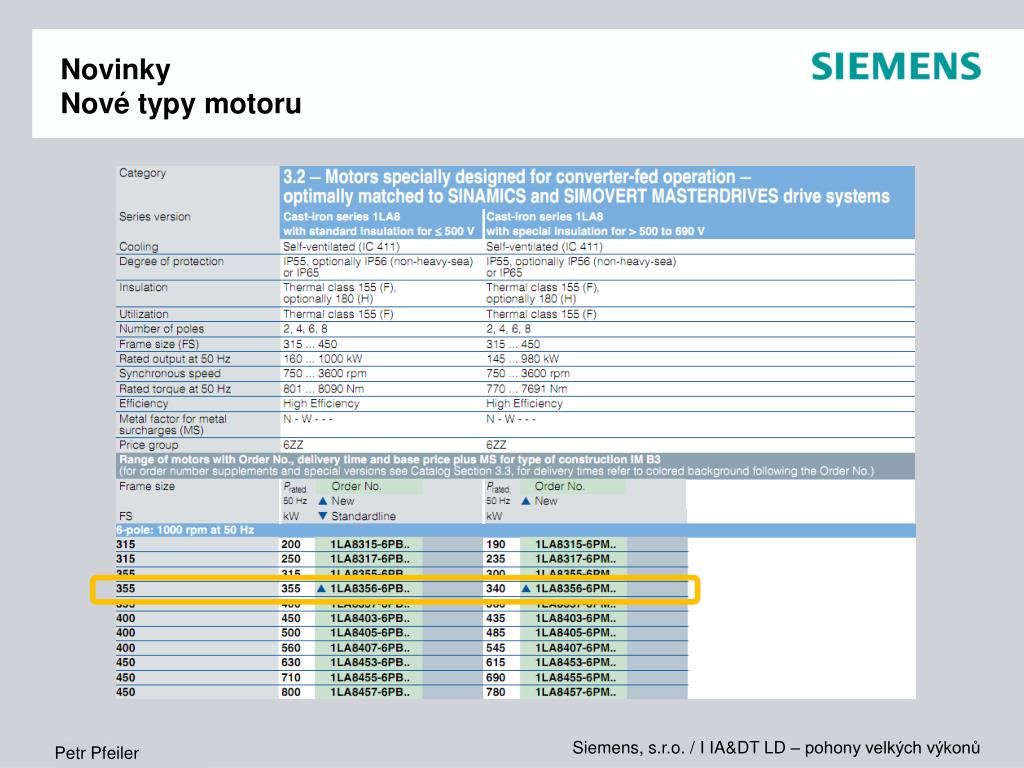This screenshot has height=768, width=1024.
Task: Click the 'Range of motors with Order No.' banner
Action: point(516,465)
